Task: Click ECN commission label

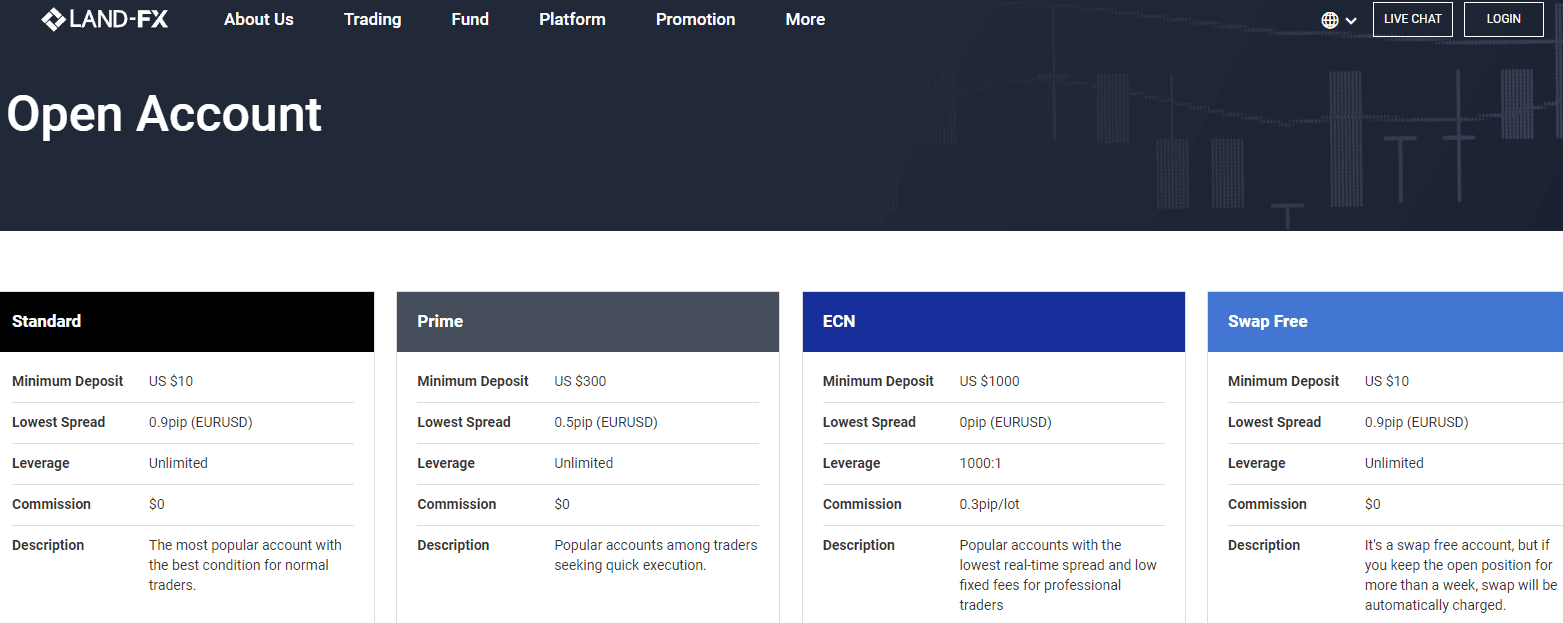Action: [862, 504]
